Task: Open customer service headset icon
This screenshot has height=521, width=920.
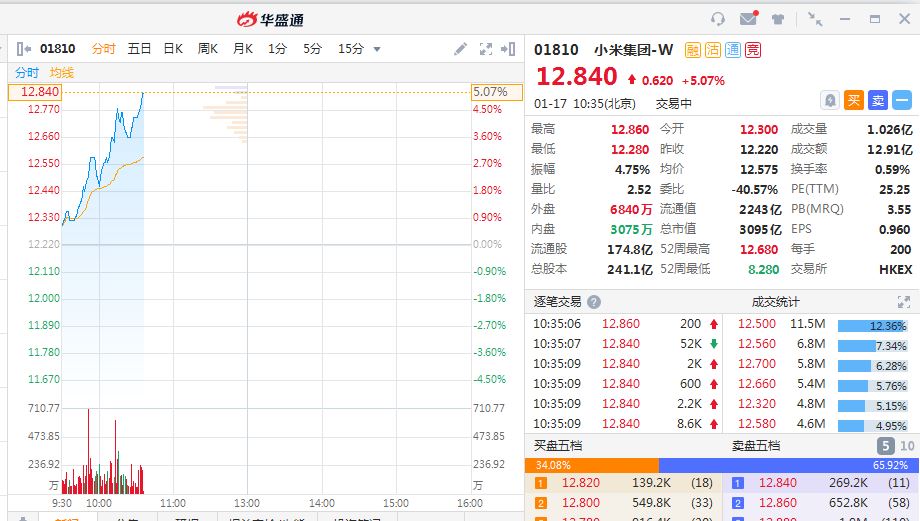Action: (718, 19)
